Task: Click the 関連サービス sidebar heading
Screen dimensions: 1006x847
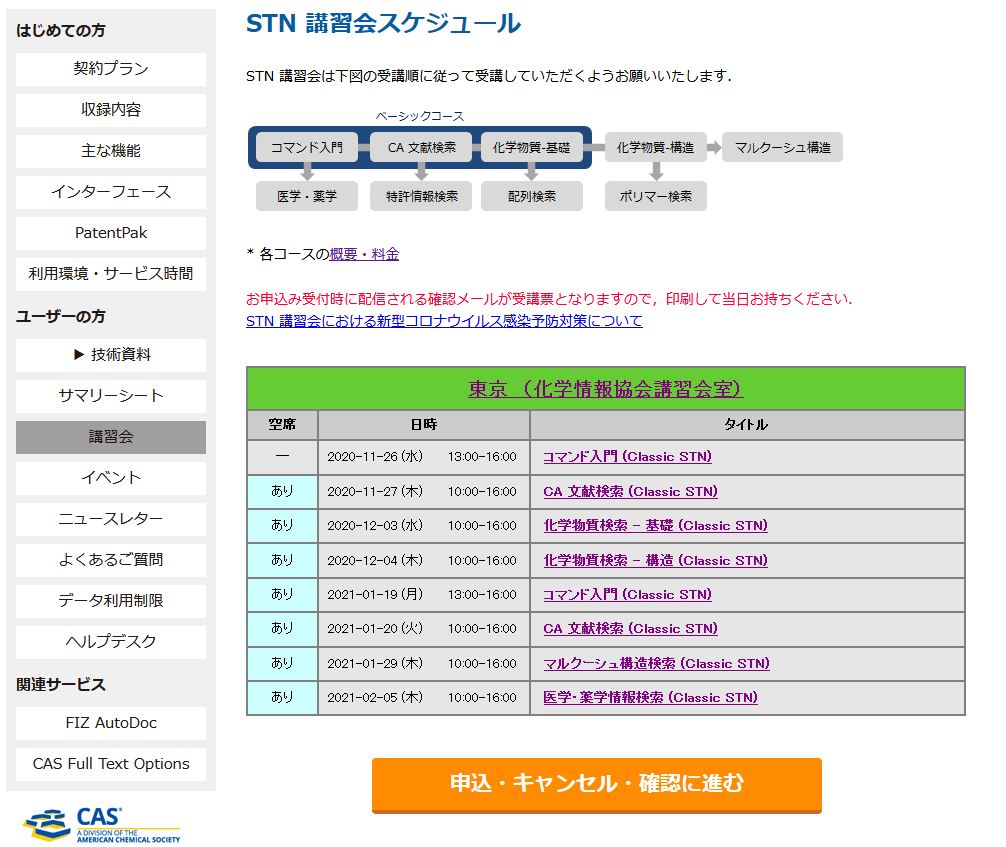Action: coord(60,685)
